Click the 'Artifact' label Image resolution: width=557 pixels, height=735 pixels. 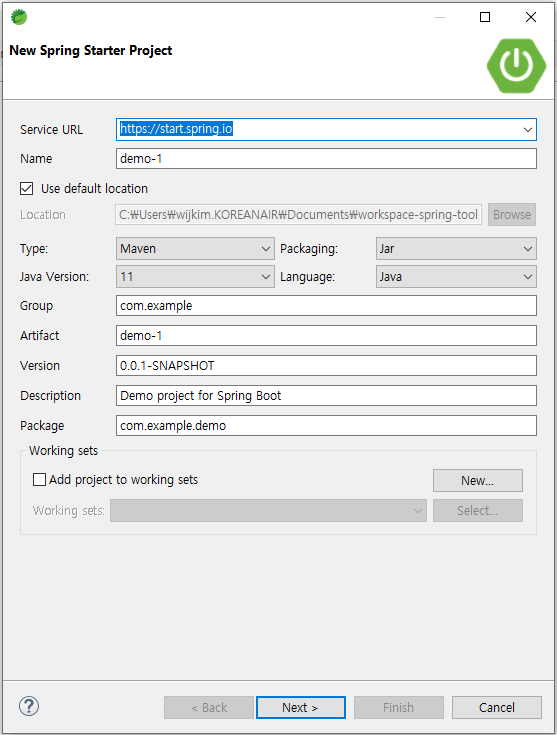40,336
